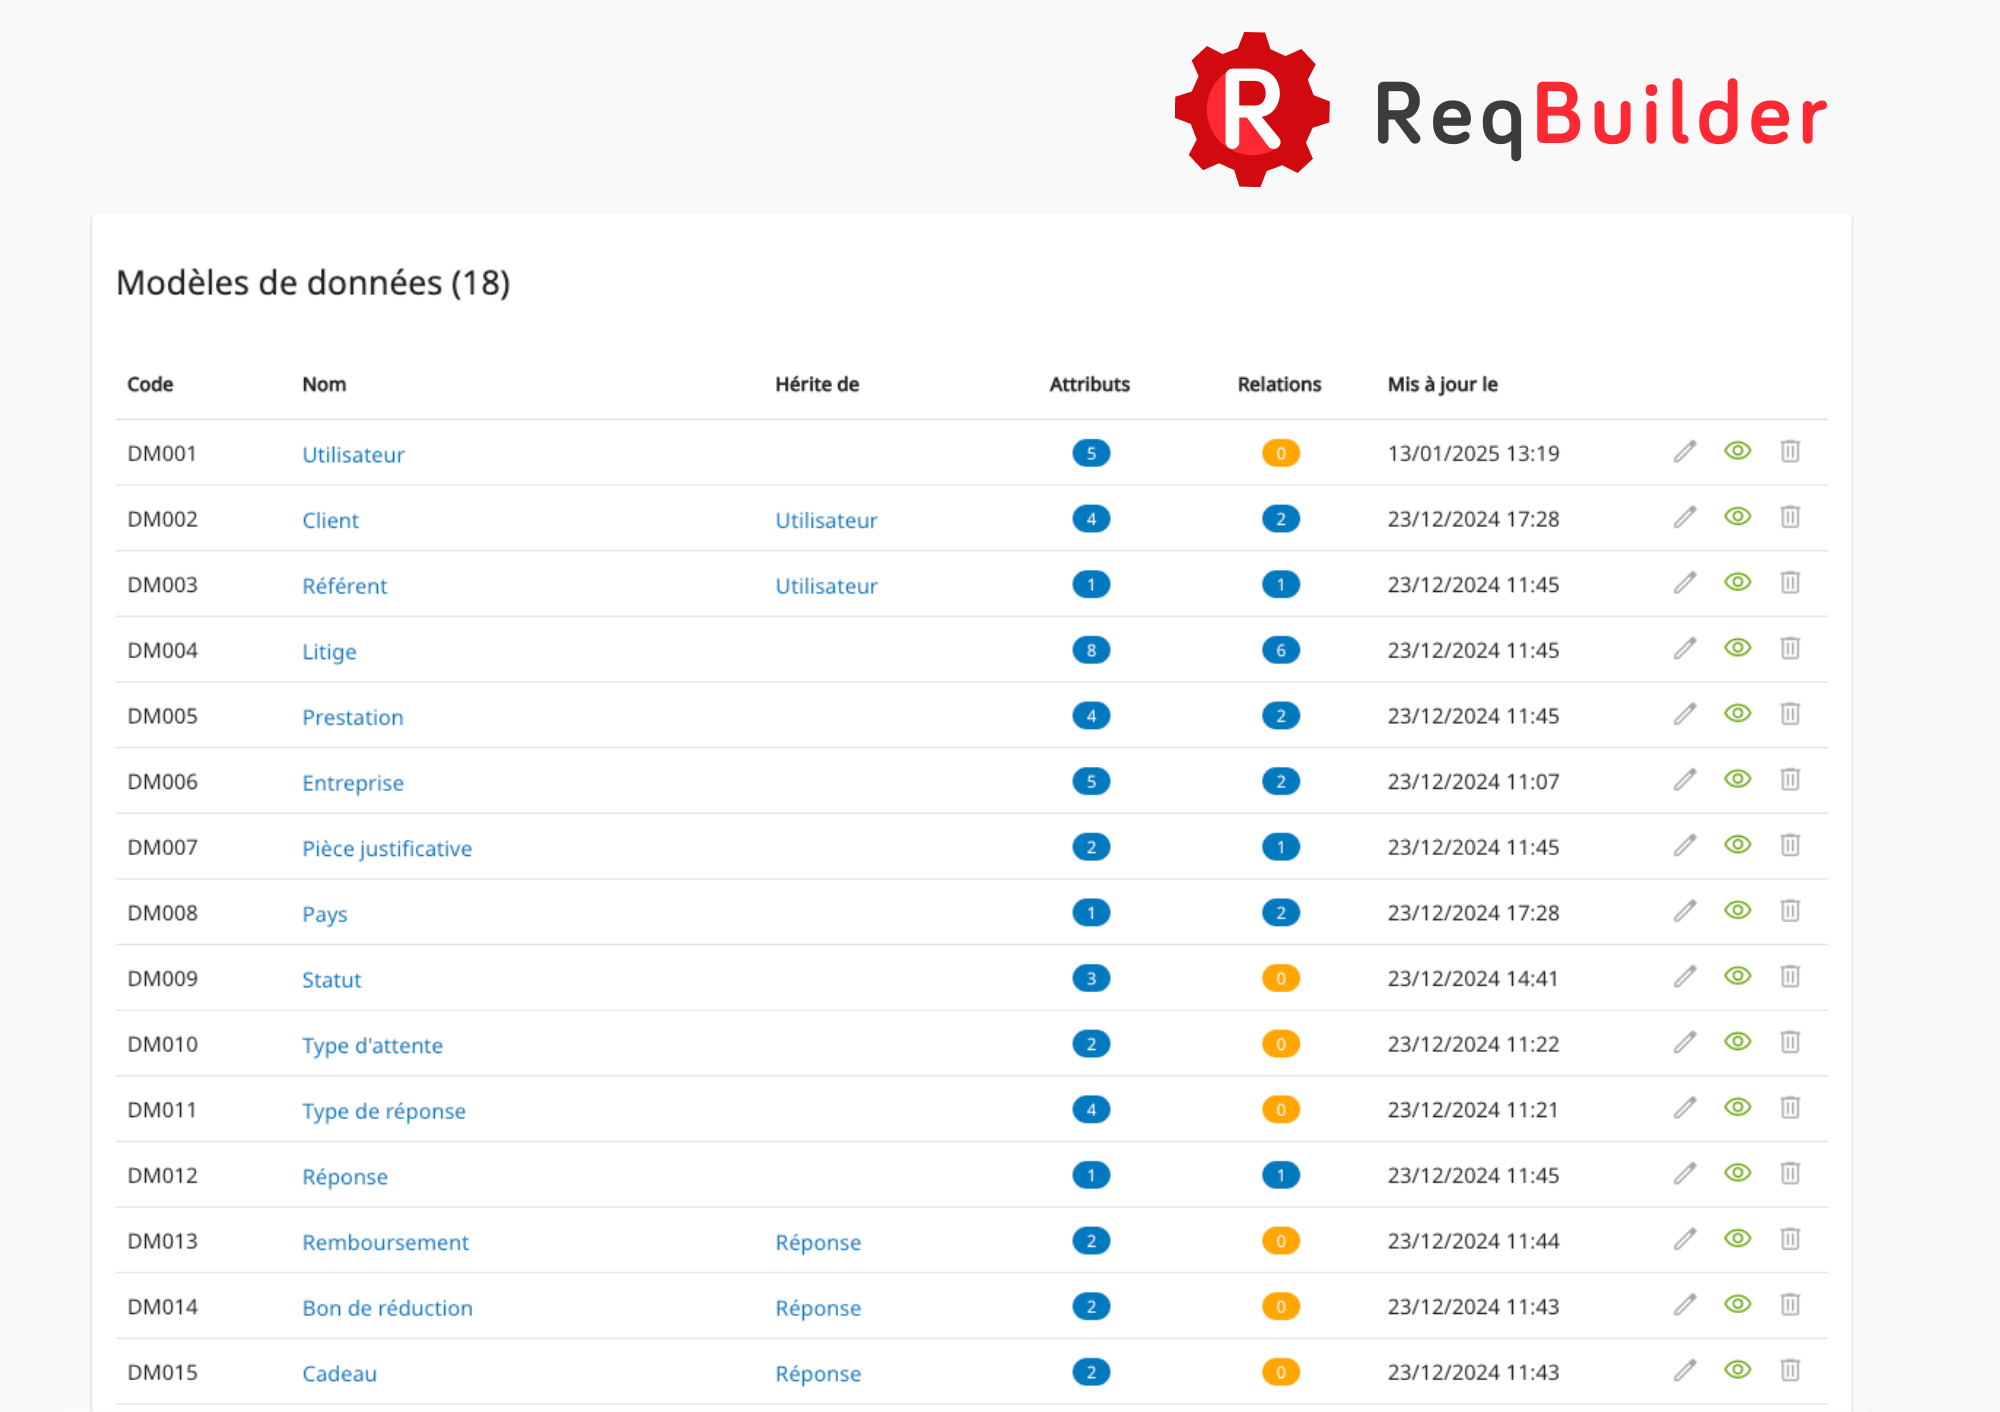Click the Nom column header
The image size is (2000, 1412).
pyautogui.click(x=324, y=384)
